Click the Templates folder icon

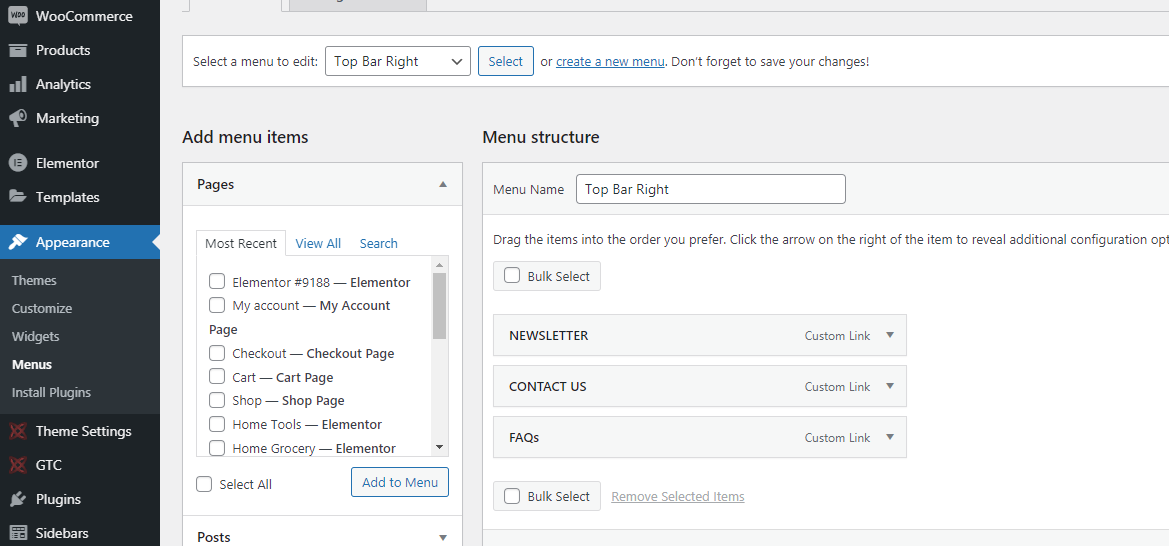[x=17, y=197]
